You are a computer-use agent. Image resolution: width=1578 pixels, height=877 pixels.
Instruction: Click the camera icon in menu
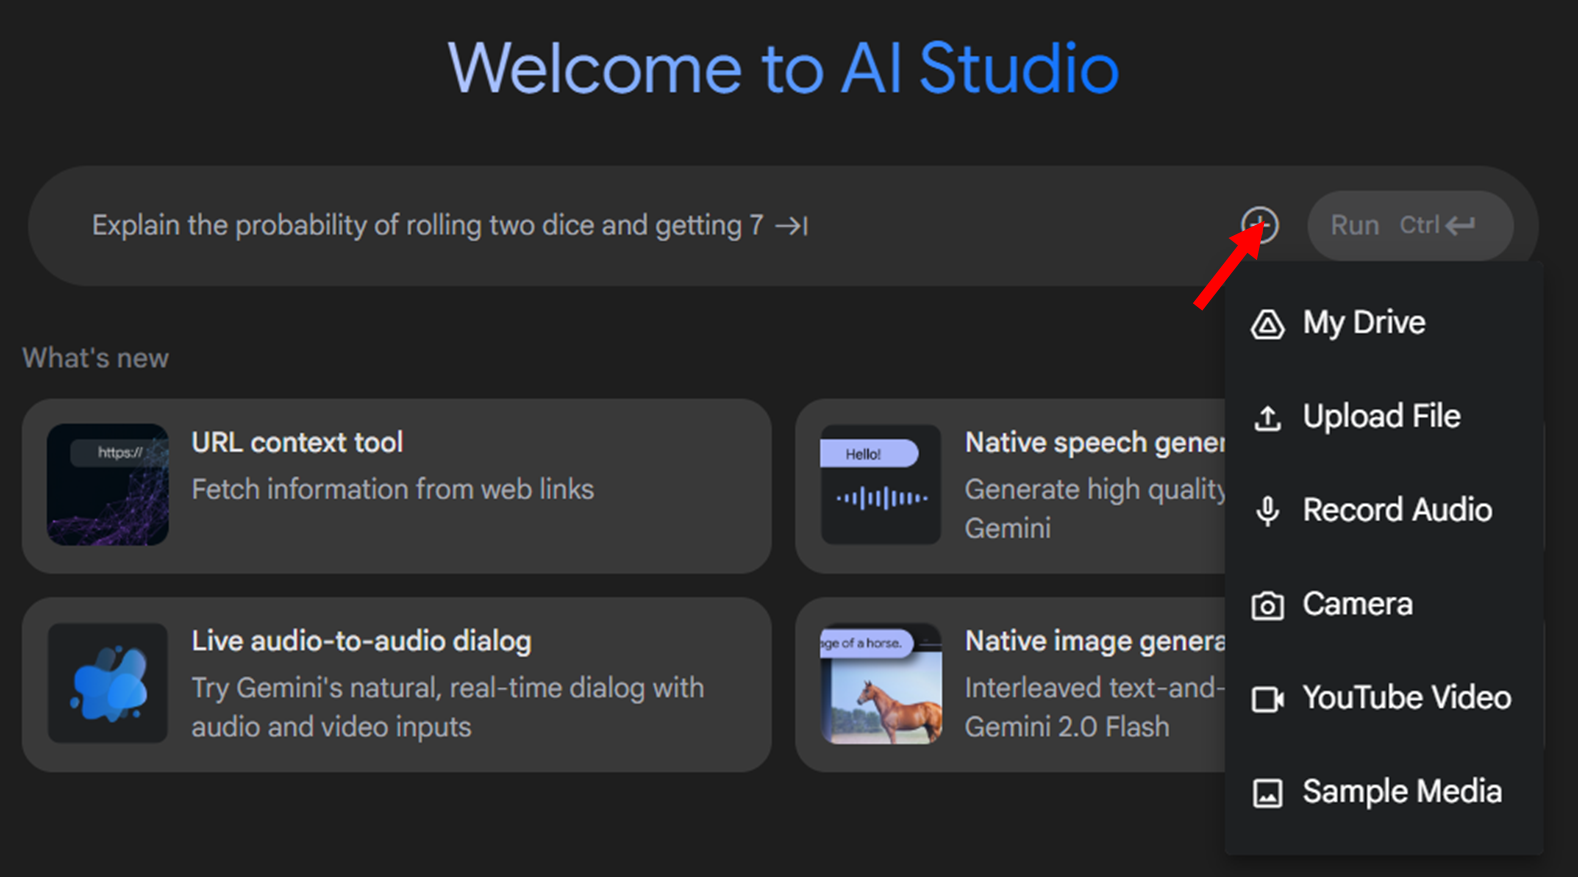tap(1267, 605)
